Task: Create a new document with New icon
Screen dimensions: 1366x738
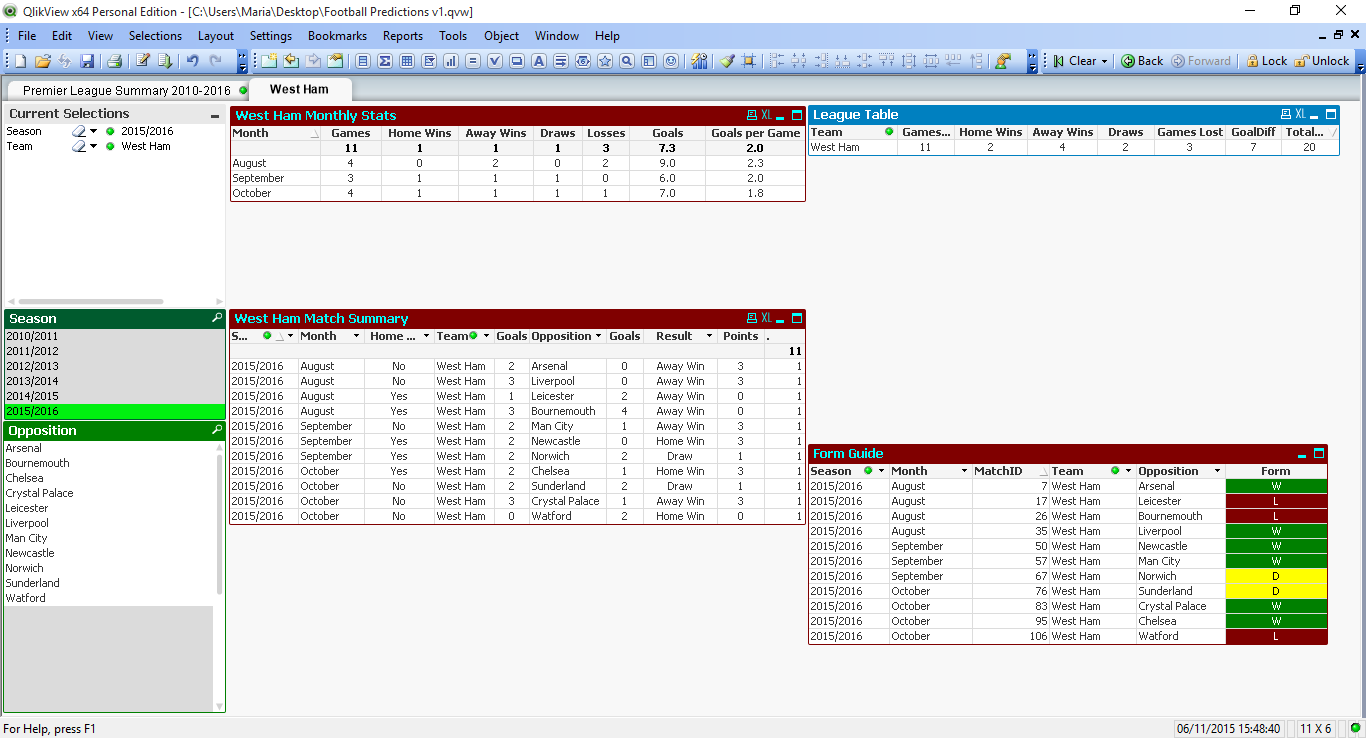Action: point(22,61)
